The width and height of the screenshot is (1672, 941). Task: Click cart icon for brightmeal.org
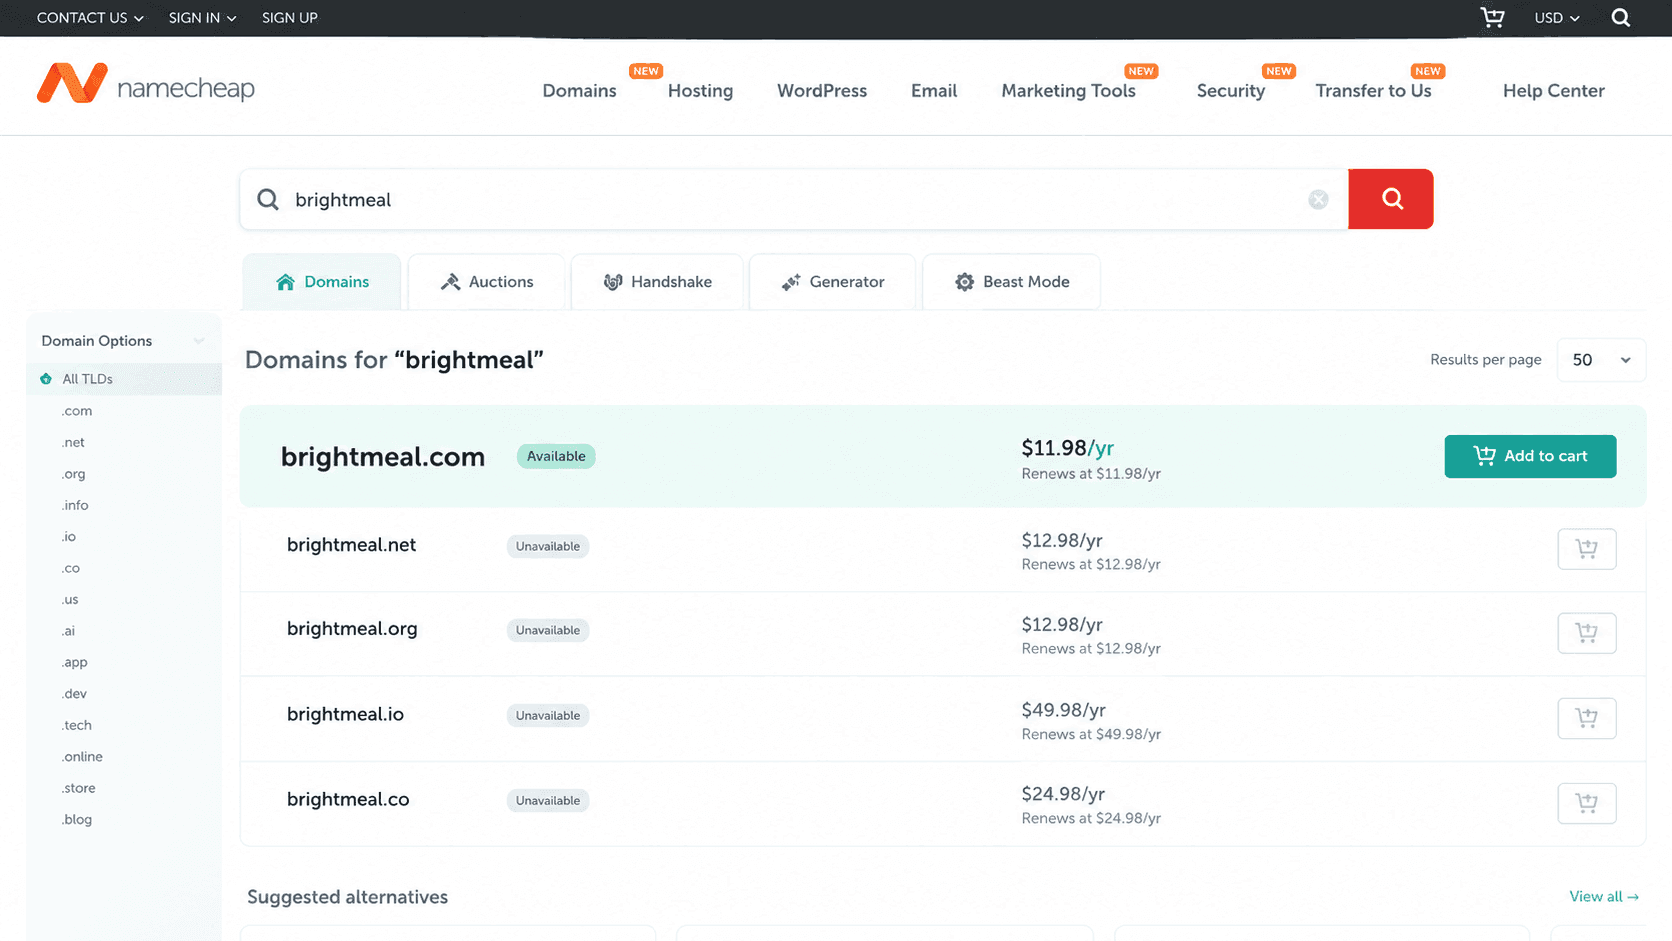(1586, 632)
